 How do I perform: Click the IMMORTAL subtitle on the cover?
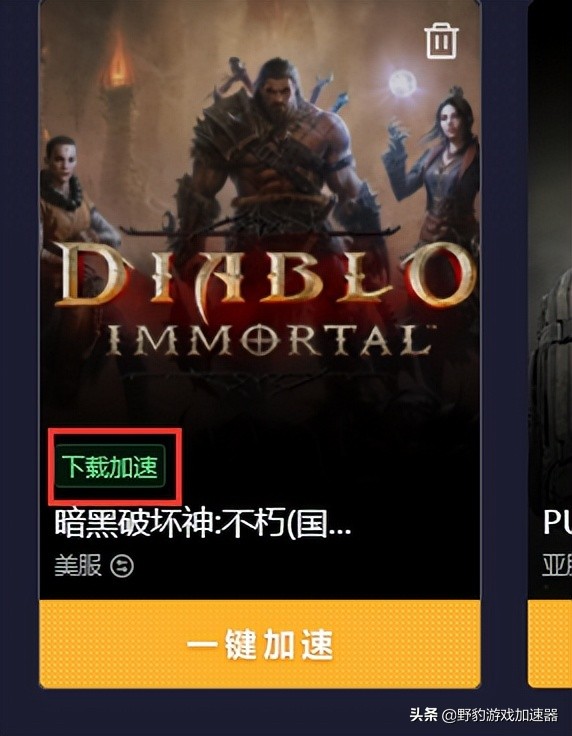click(267, 339)
